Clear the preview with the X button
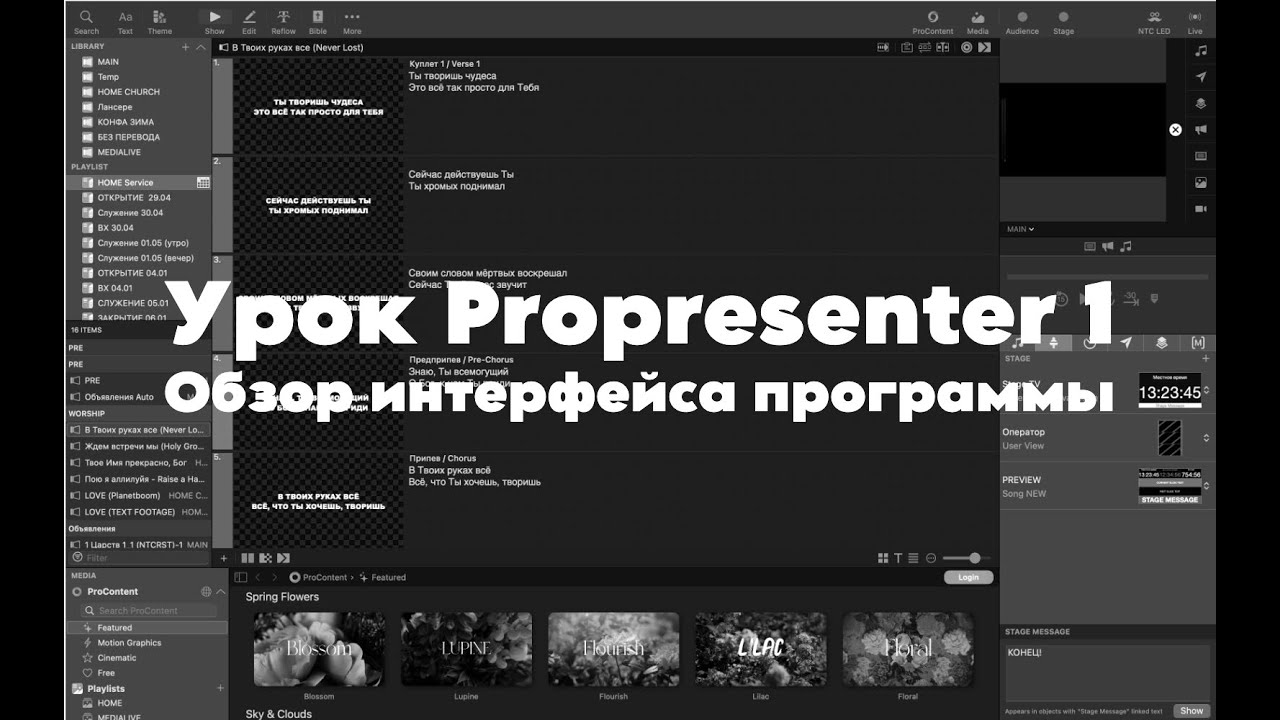 click(1175, 130)
